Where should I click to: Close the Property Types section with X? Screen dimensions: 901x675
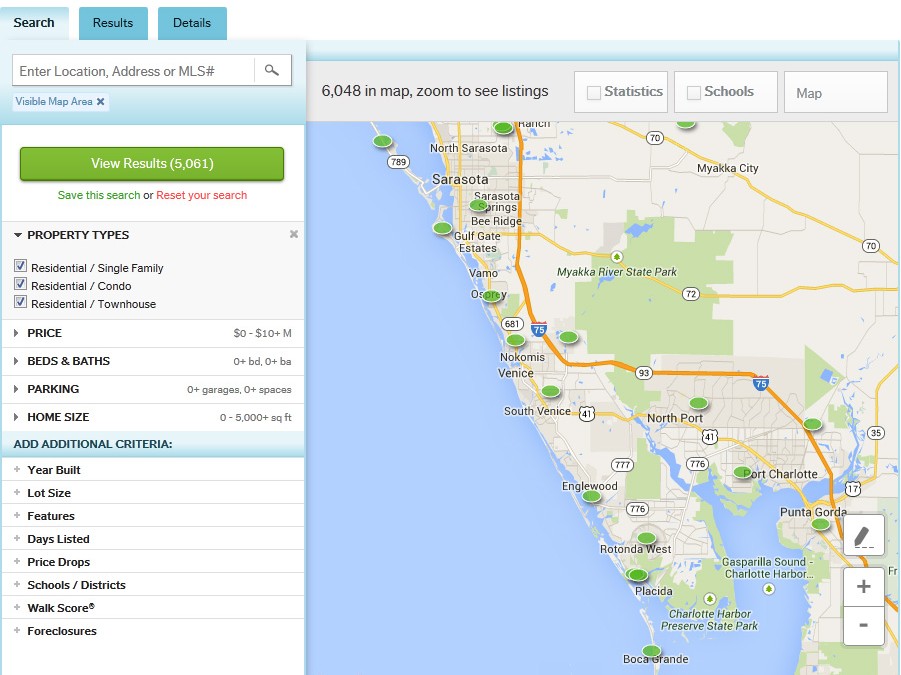point(294,234)
